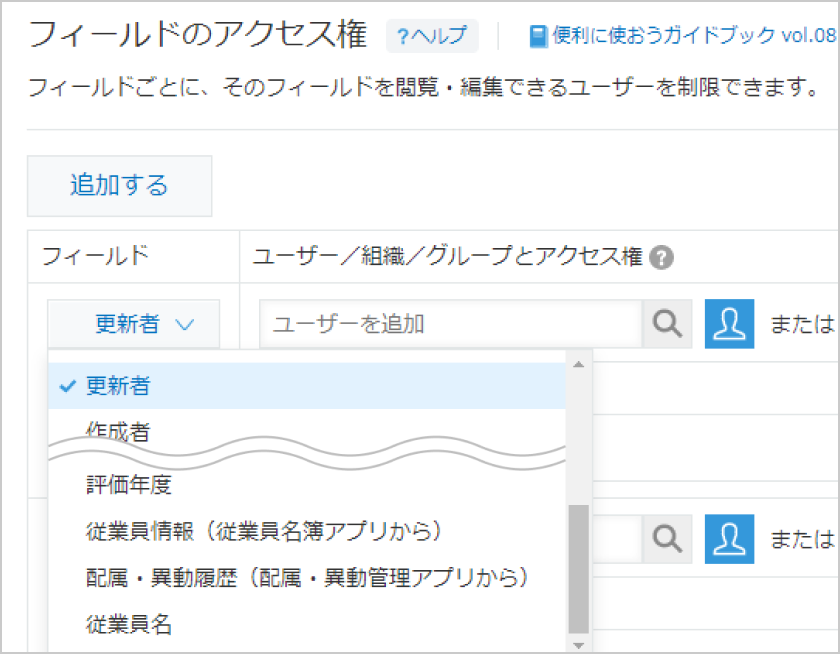Viewport: 840px width, 654px height.
Task: Expand the 更新者 field dropdown
Action: click(133, 324)
